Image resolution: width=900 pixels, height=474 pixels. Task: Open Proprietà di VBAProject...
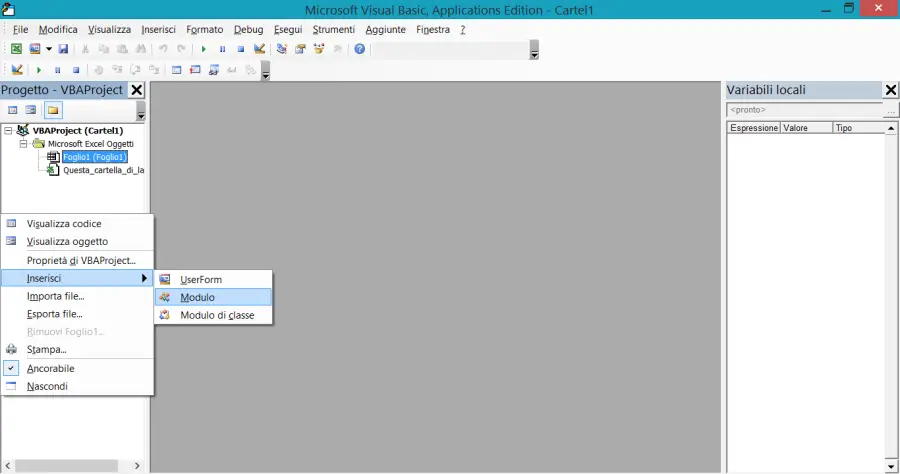[x=77, y=261]
